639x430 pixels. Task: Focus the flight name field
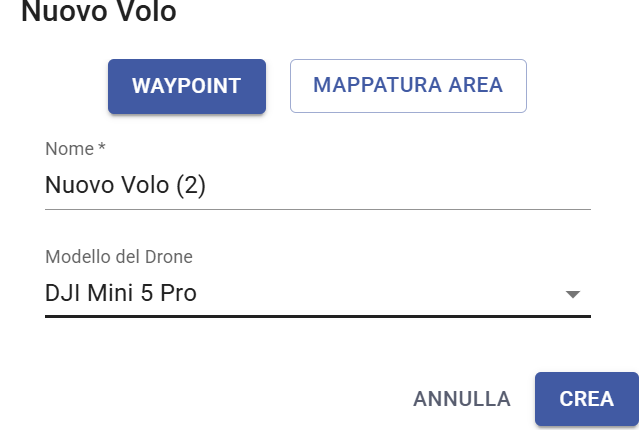tap(317, 186)
